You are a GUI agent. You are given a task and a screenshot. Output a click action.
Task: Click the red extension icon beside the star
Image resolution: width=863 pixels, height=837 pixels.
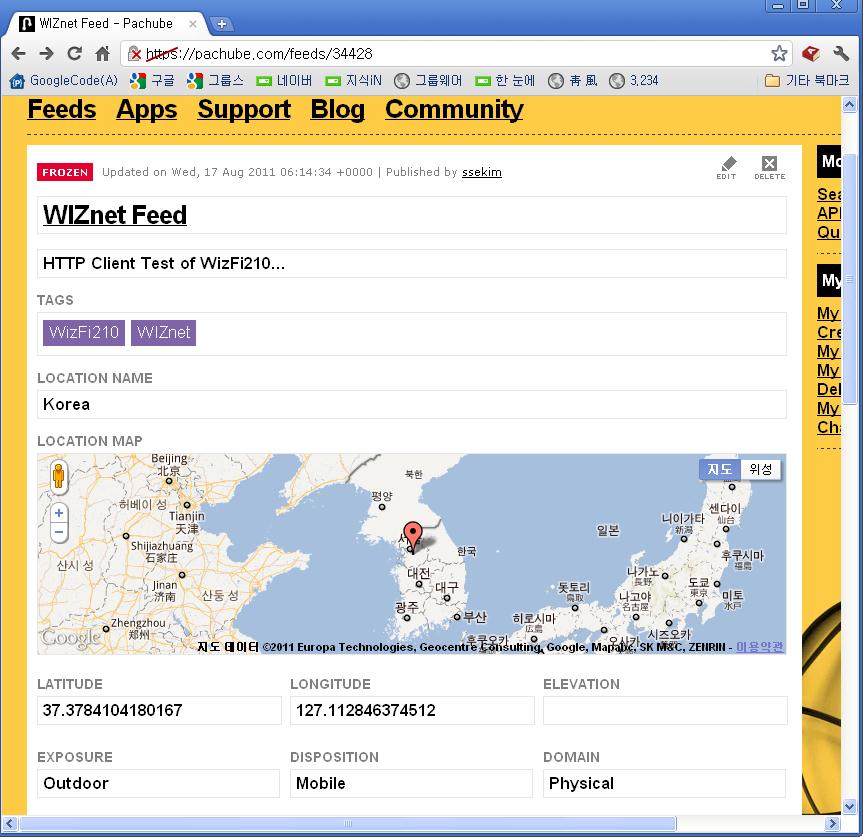810,53
